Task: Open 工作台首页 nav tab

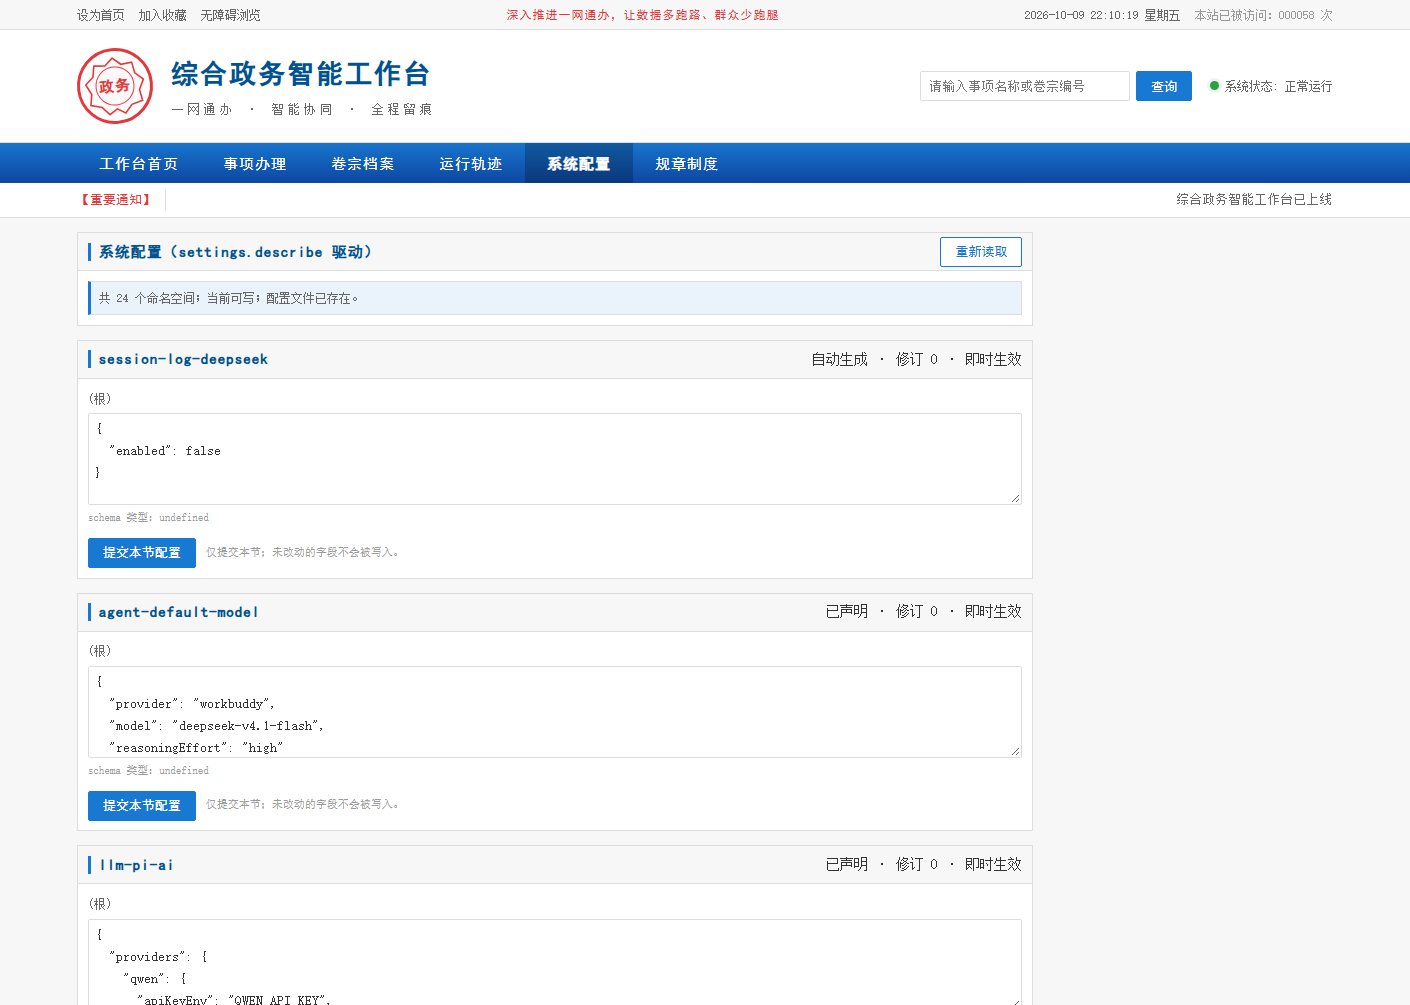Action: 139,163
